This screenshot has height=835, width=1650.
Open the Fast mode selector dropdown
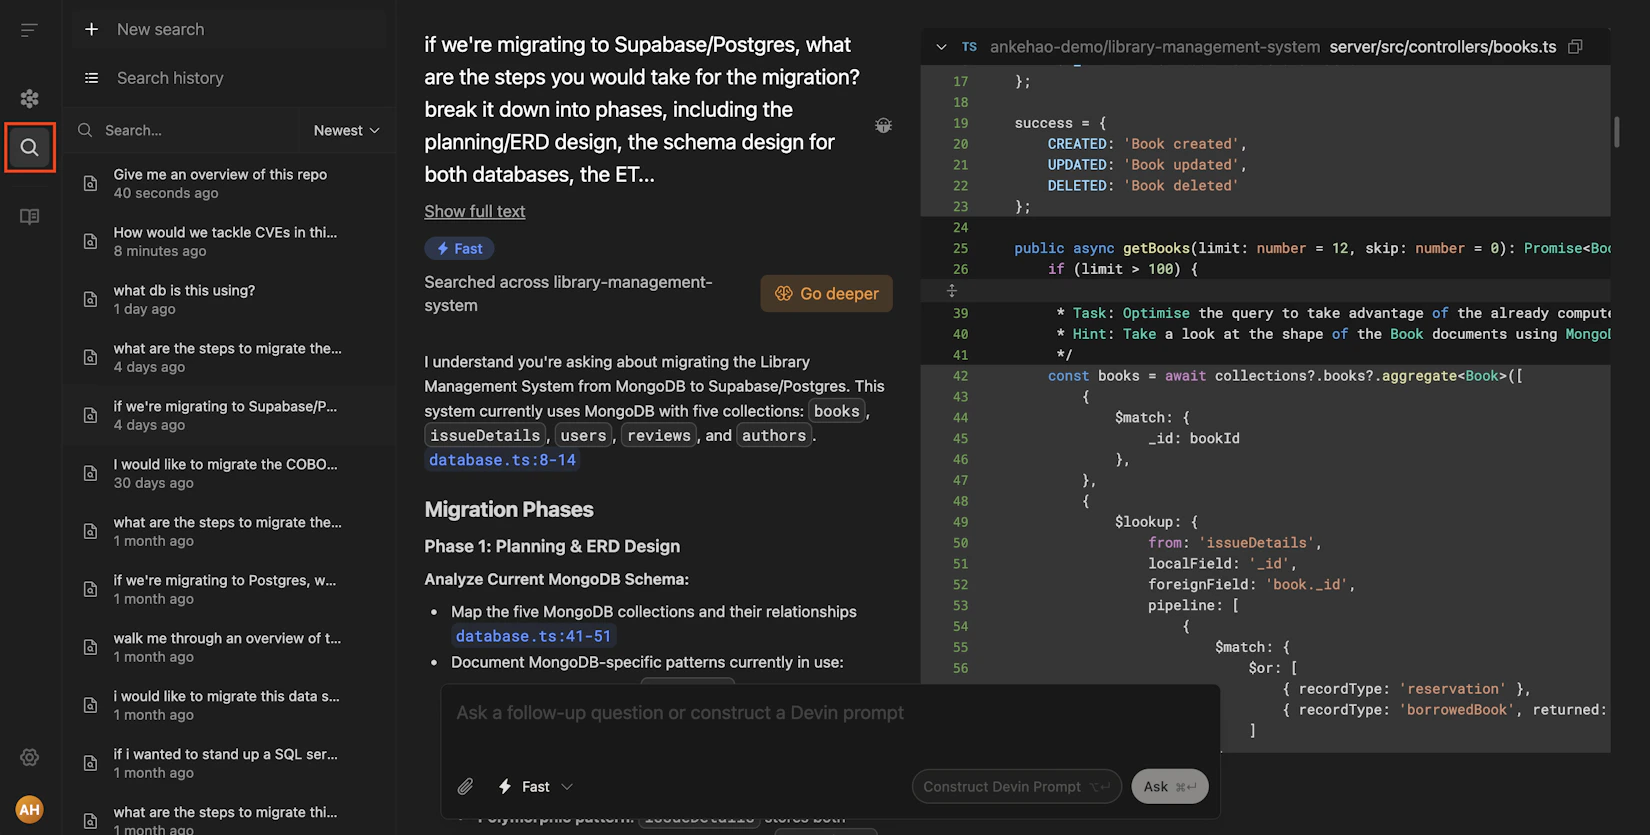point(536,787)
